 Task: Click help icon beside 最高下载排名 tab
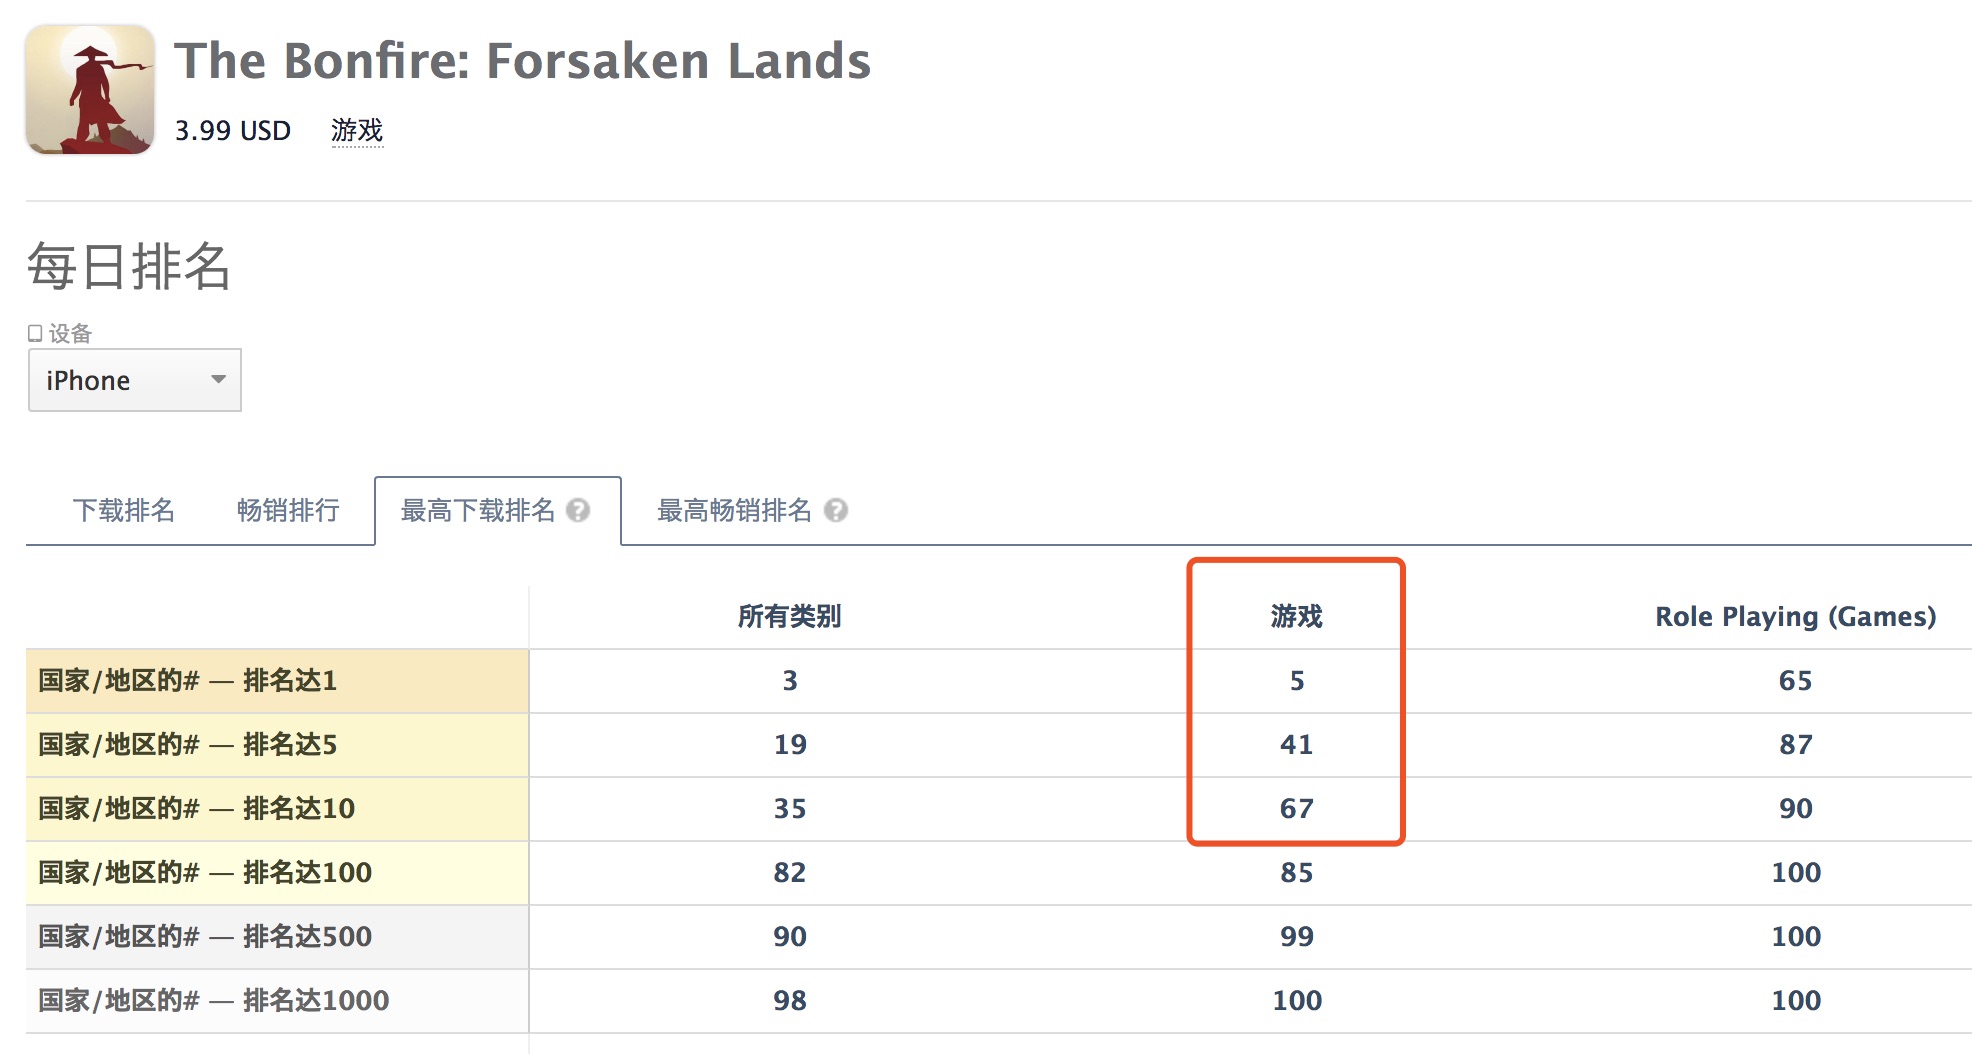[578, 510]
